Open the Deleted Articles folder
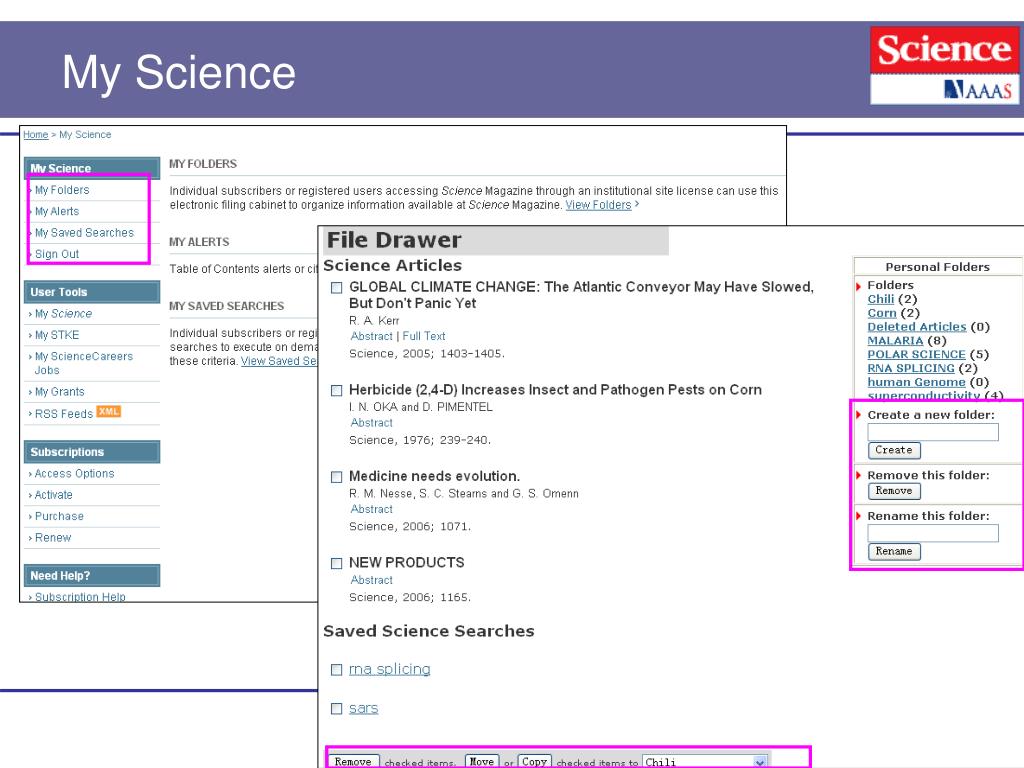The width and height of the screenshot is (1024, 768). coord(916,327)
